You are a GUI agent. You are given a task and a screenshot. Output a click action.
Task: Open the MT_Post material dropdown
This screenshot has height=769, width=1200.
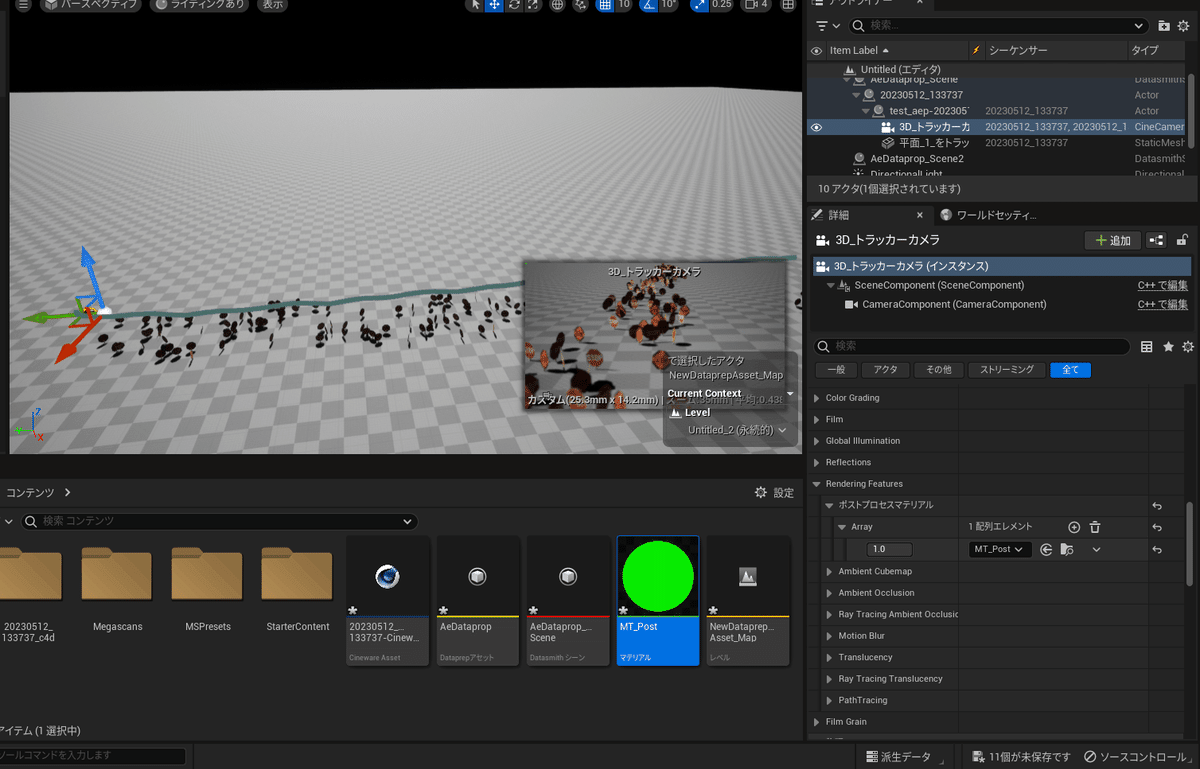pyautogui.click(x=1000, y=549)
